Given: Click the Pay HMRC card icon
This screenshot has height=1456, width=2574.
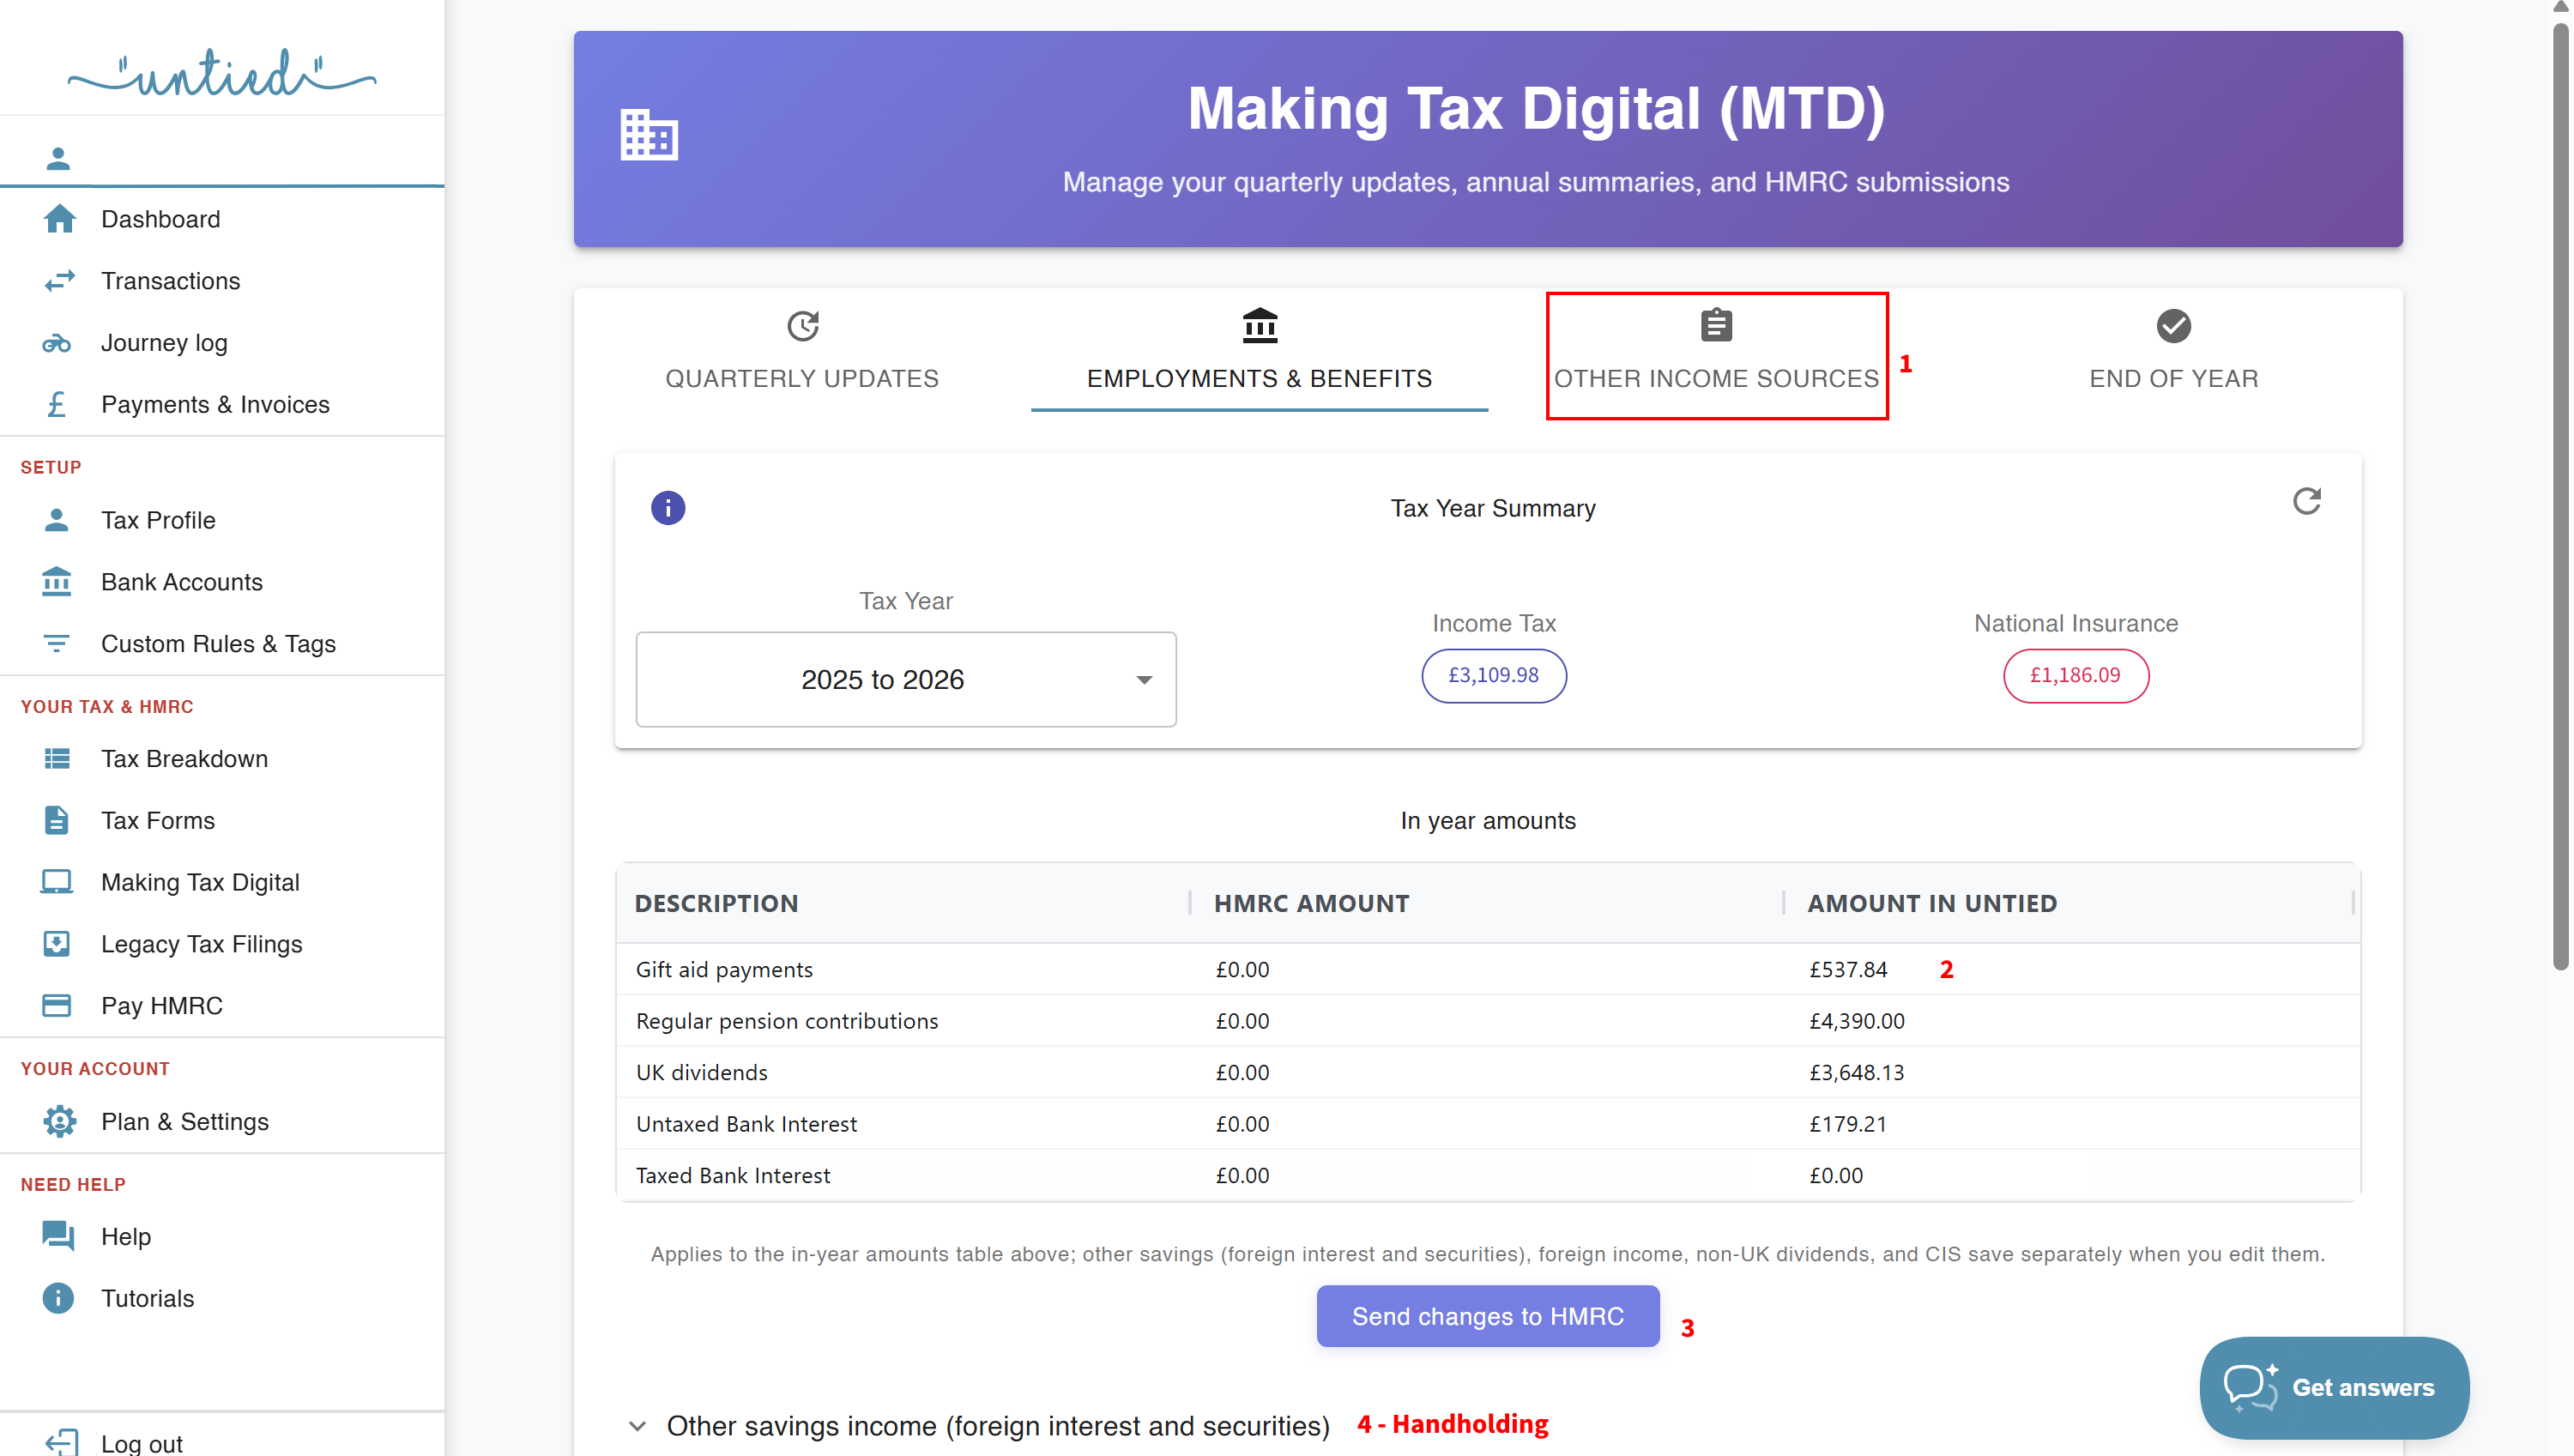Looking at the screenshot, I should click(x=57, y=1005).
